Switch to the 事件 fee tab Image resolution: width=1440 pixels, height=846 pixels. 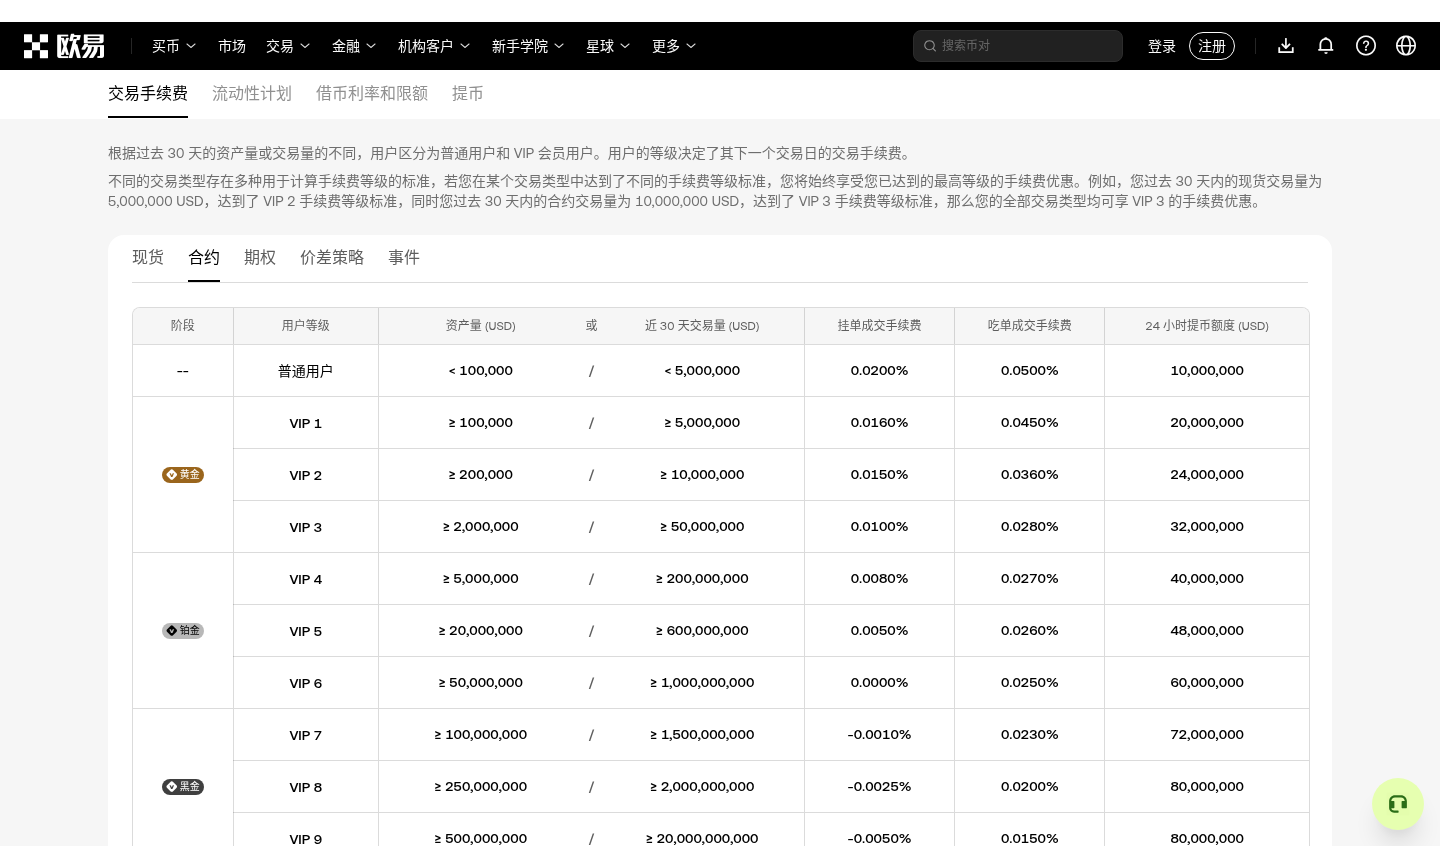[x=404, y=257]
